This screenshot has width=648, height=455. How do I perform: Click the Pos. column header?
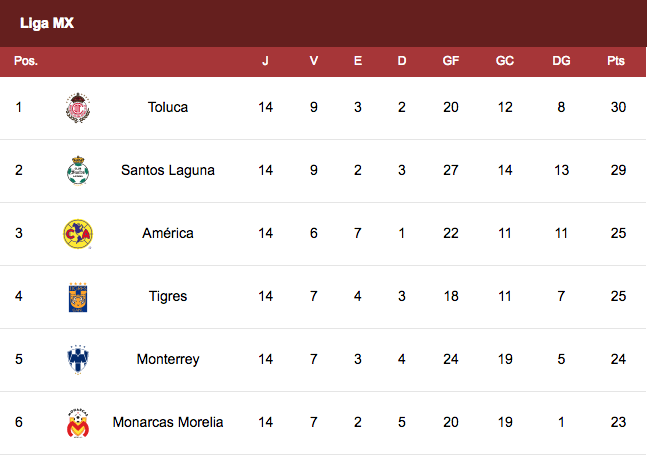click(26, 61)
